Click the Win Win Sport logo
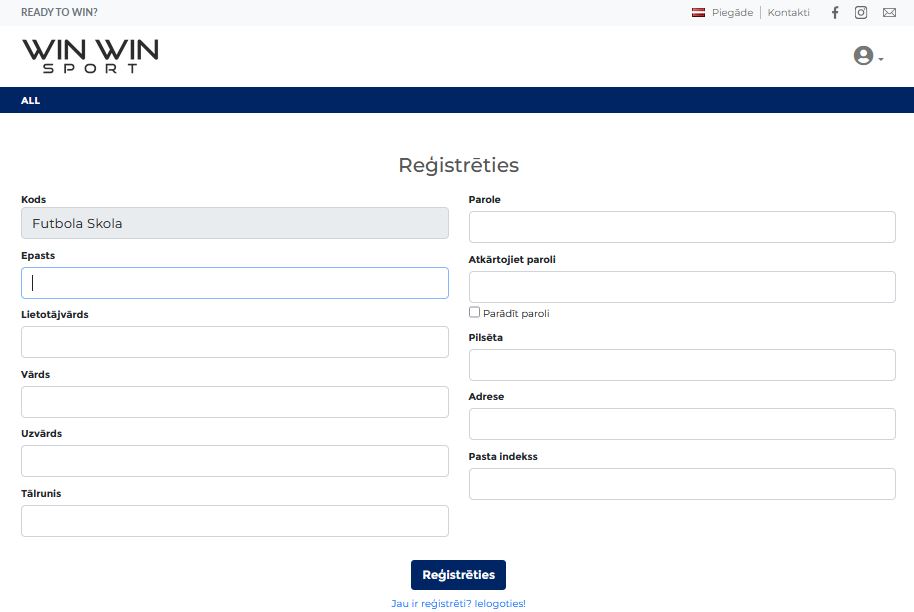 pos(90,56)
